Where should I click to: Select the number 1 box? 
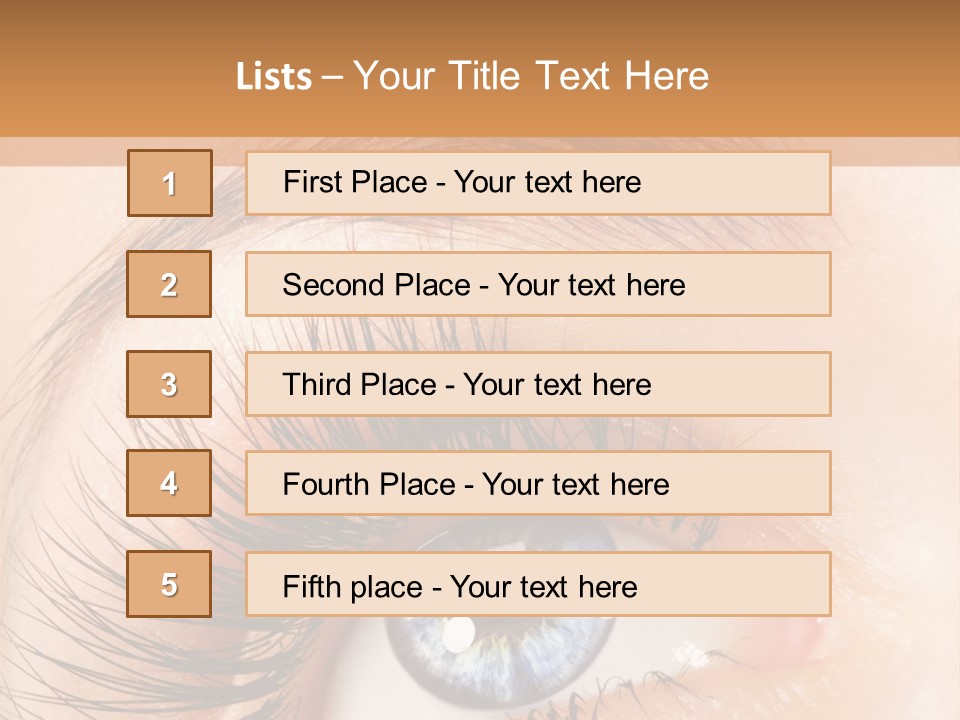[169, 183]
